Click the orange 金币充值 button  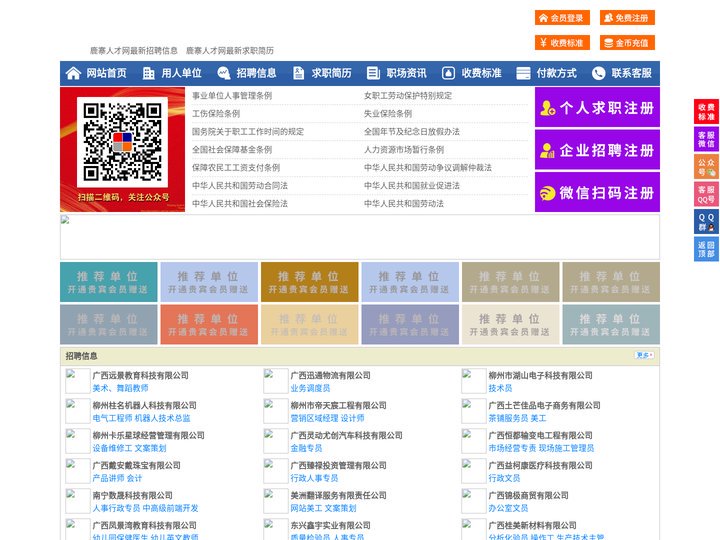pyautogui.click(x=627, y=43)
